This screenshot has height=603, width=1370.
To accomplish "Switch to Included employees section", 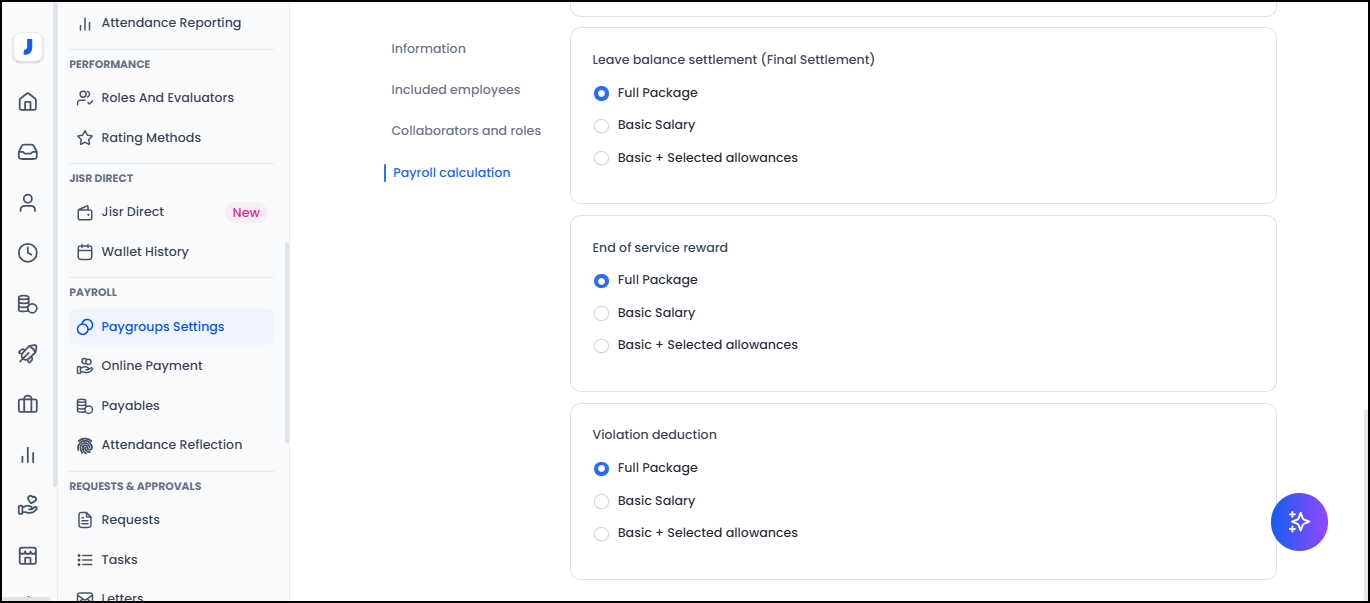I will pos(455,90).
